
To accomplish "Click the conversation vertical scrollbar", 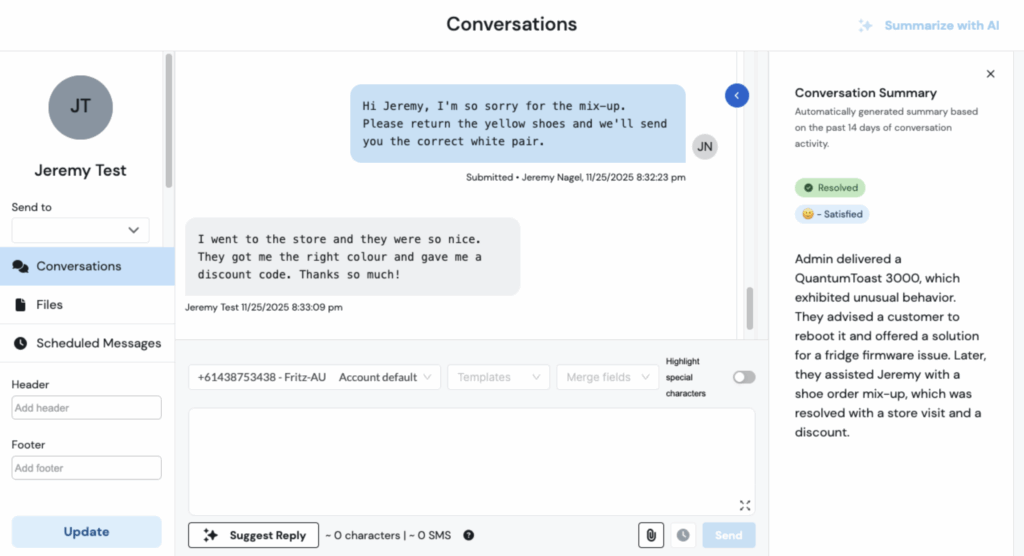I will [750, 310].
